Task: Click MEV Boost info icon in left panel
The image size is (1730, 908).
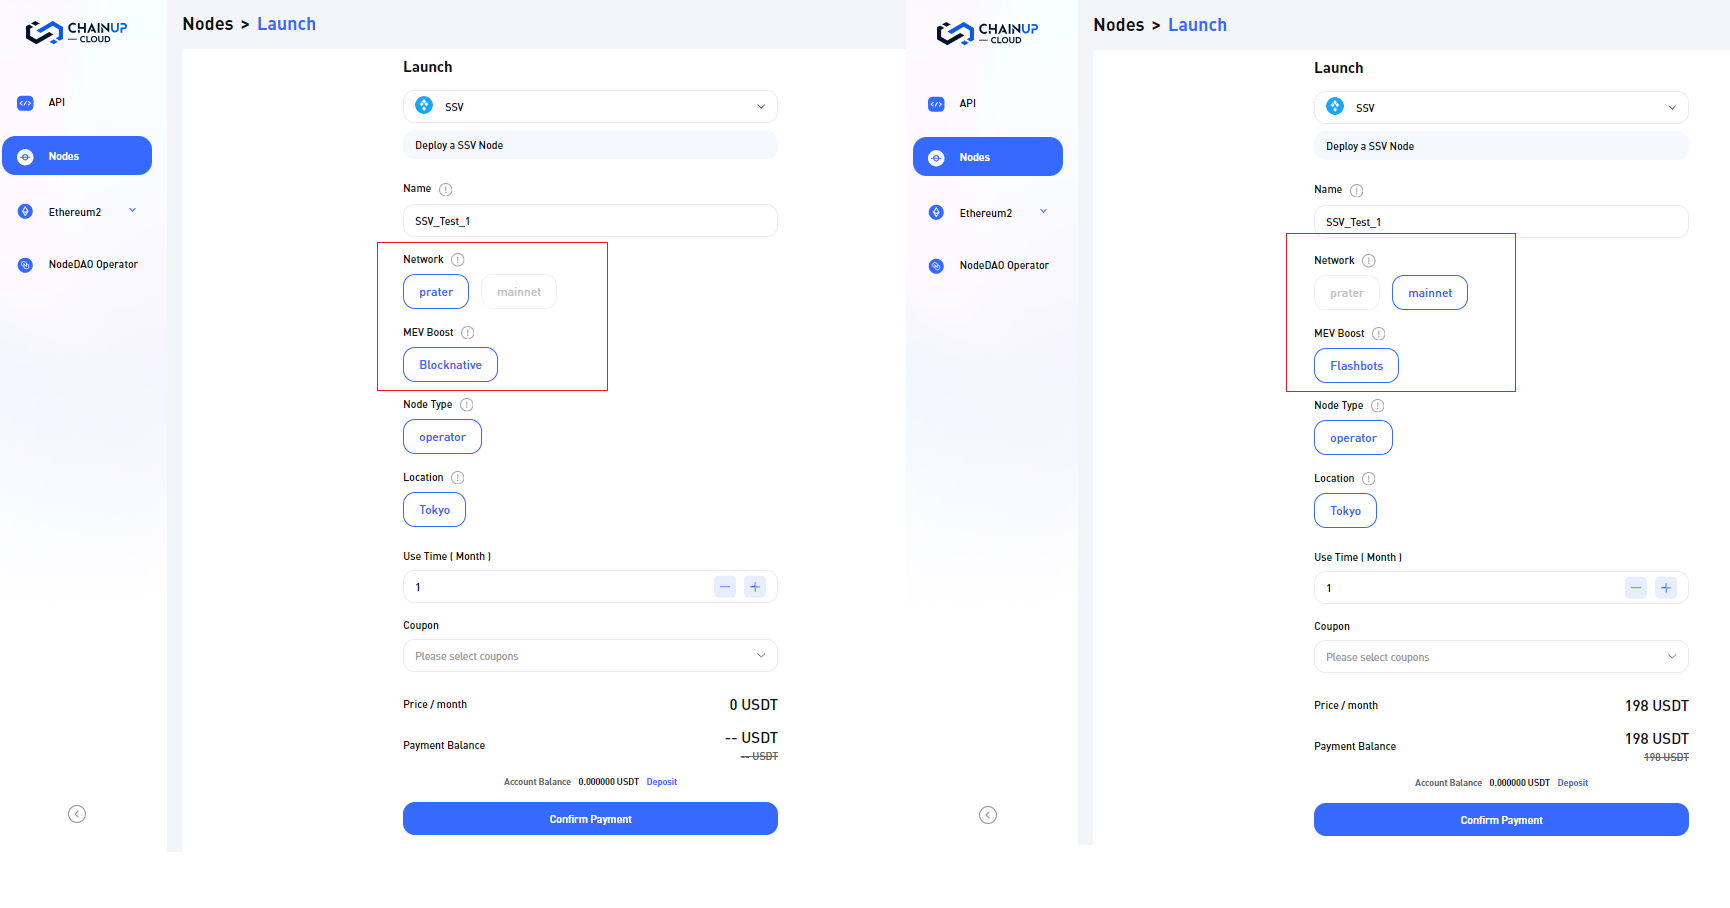Action: [x=468, y=333]
